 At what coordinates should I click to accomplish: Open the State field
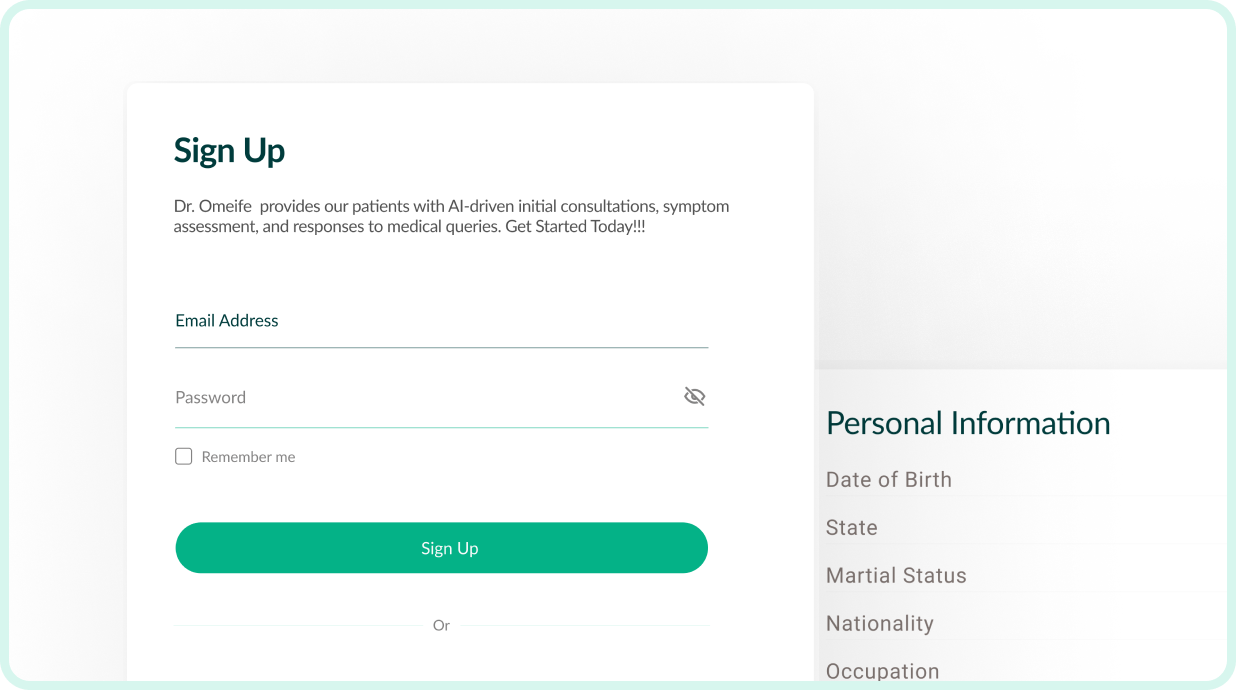click(852, 528)
